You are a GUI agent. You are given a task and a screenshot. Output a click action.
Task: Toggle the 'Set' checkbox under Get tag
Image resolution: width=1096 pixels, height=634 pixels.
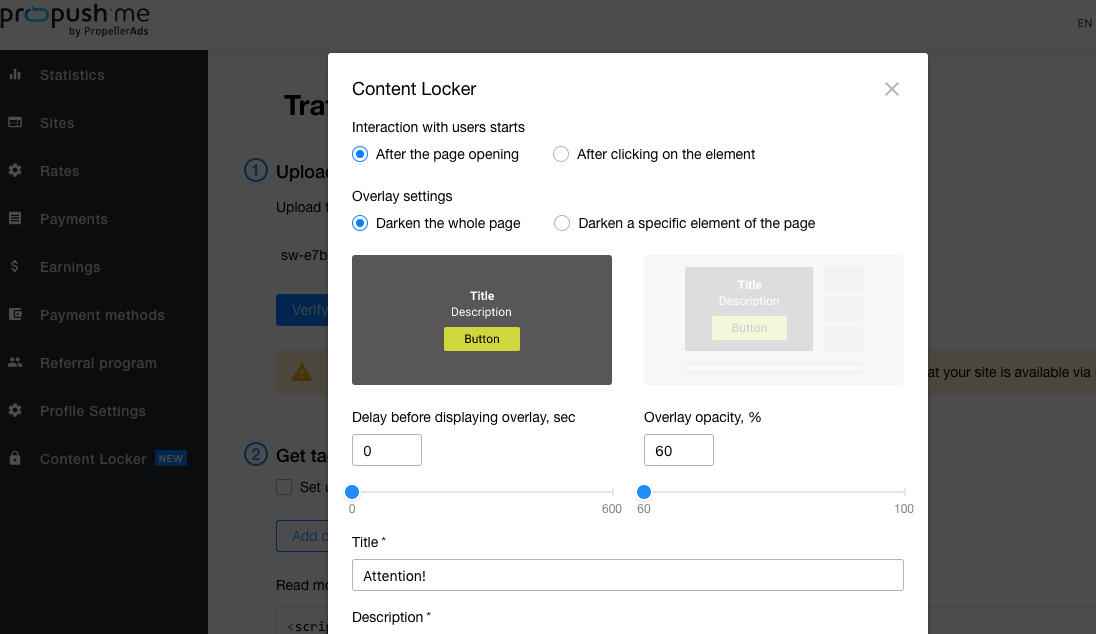(284, 487)
